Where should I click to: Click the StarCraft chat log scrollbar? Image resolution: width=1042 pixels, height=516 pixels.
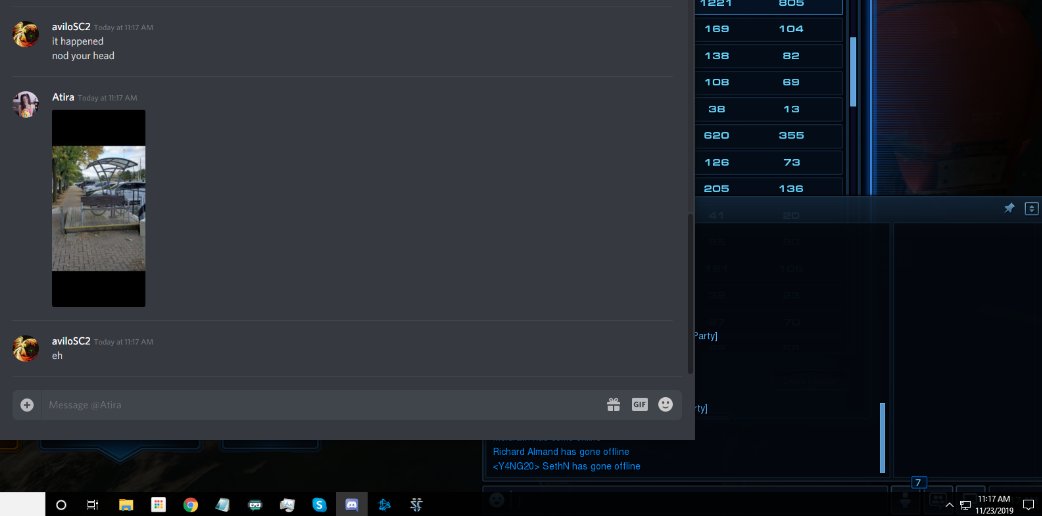[x=883, y=438]
